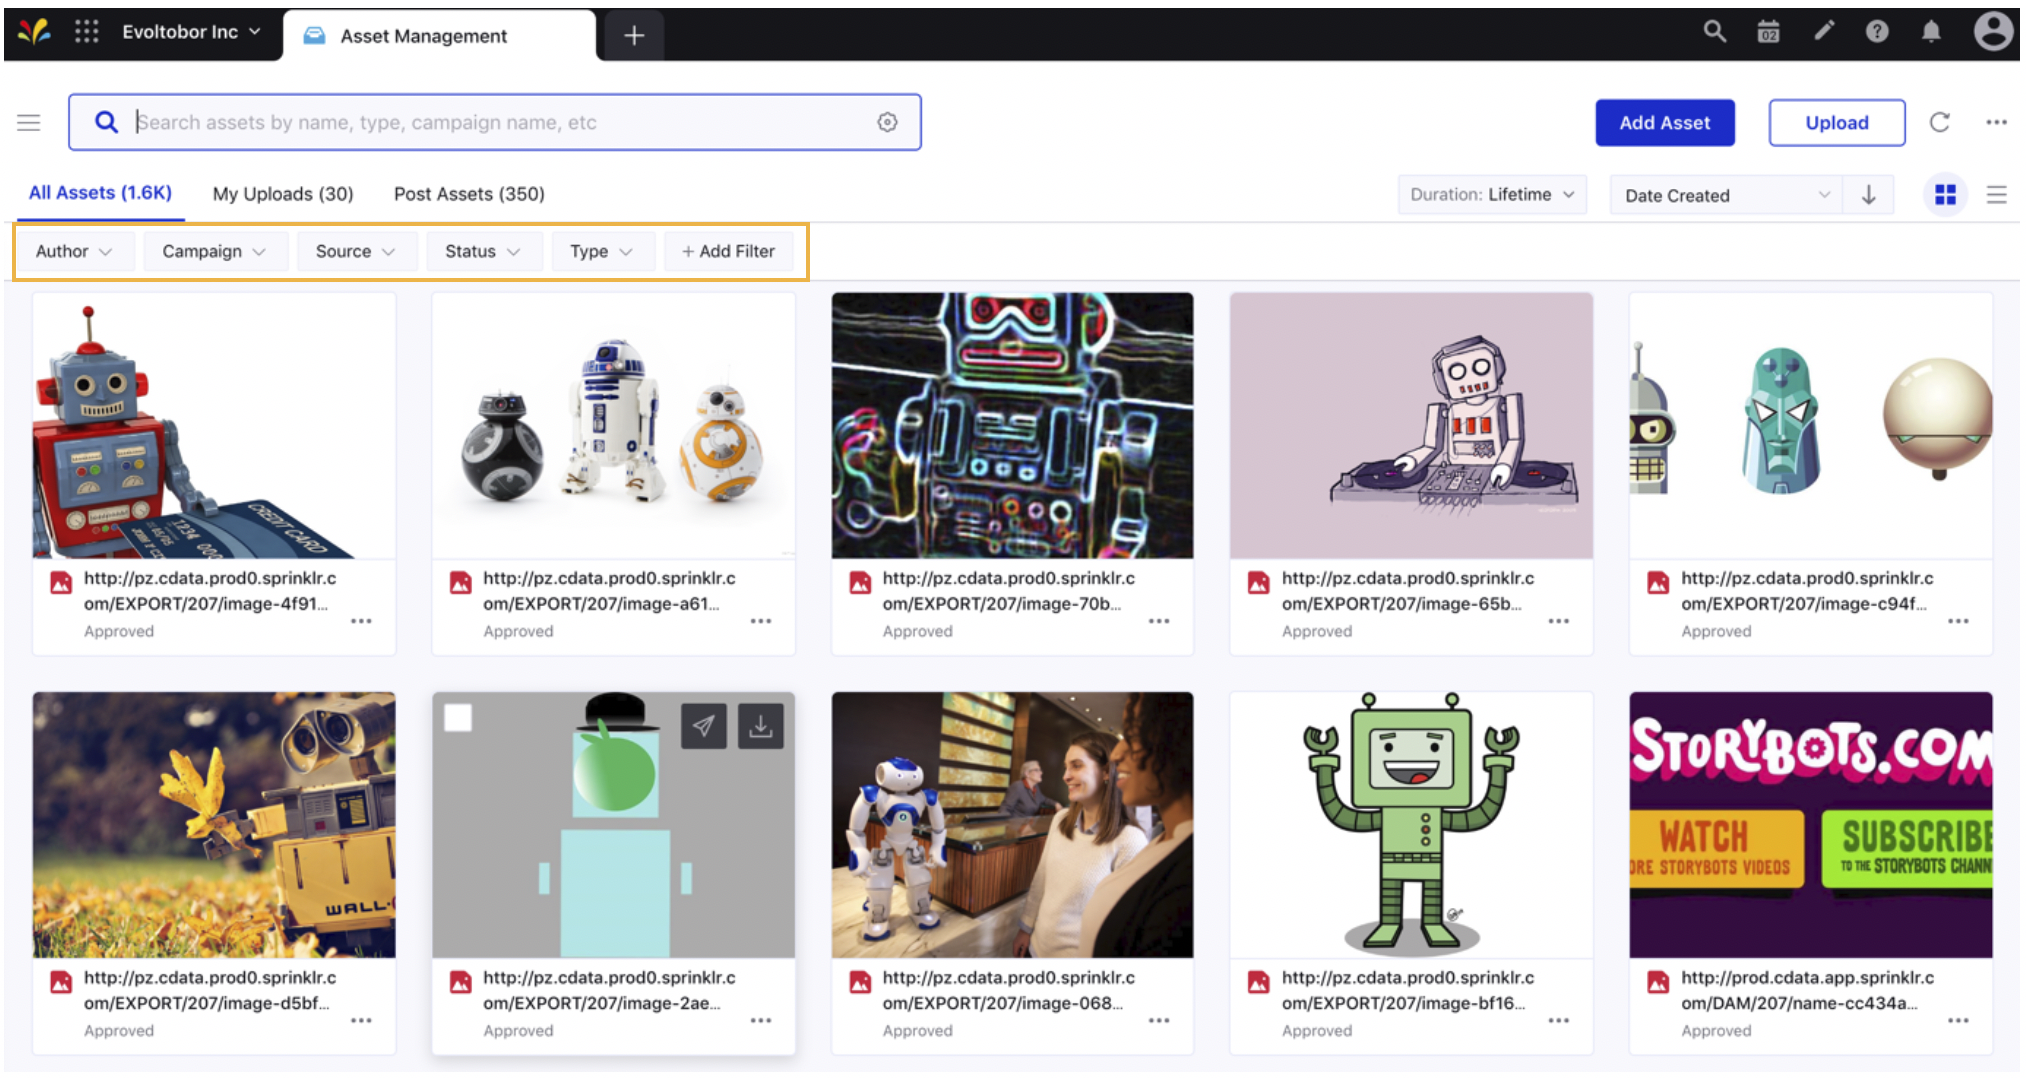The image size is (2026, 1078).
Task: Click Approved status under image-70b asset
Action: pos(917,631)
